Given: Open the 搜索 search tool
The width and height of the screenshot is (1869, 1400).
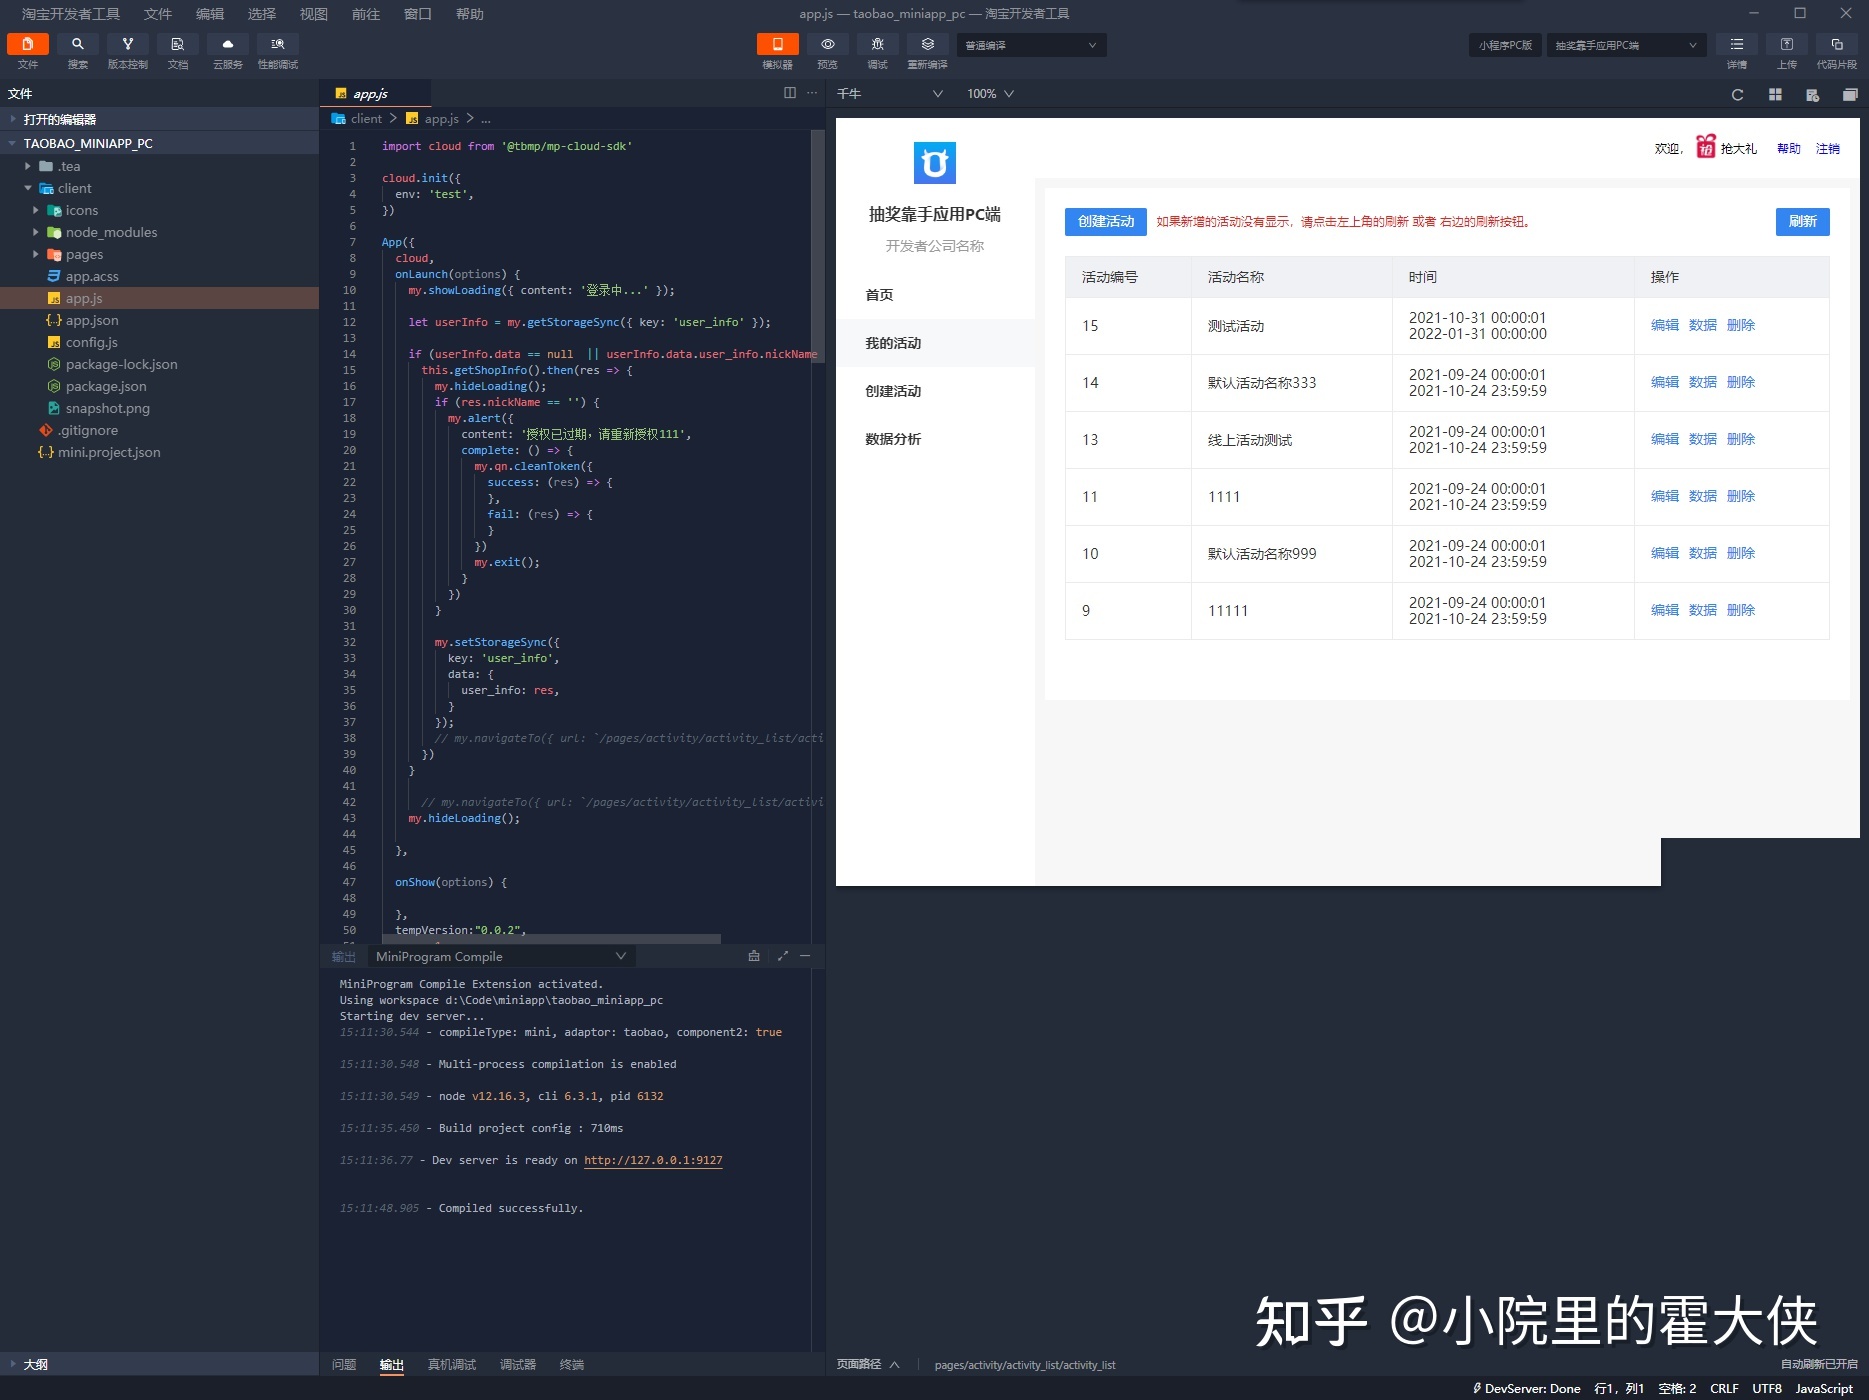Looking at the screenshot, I should pos(78,44).
